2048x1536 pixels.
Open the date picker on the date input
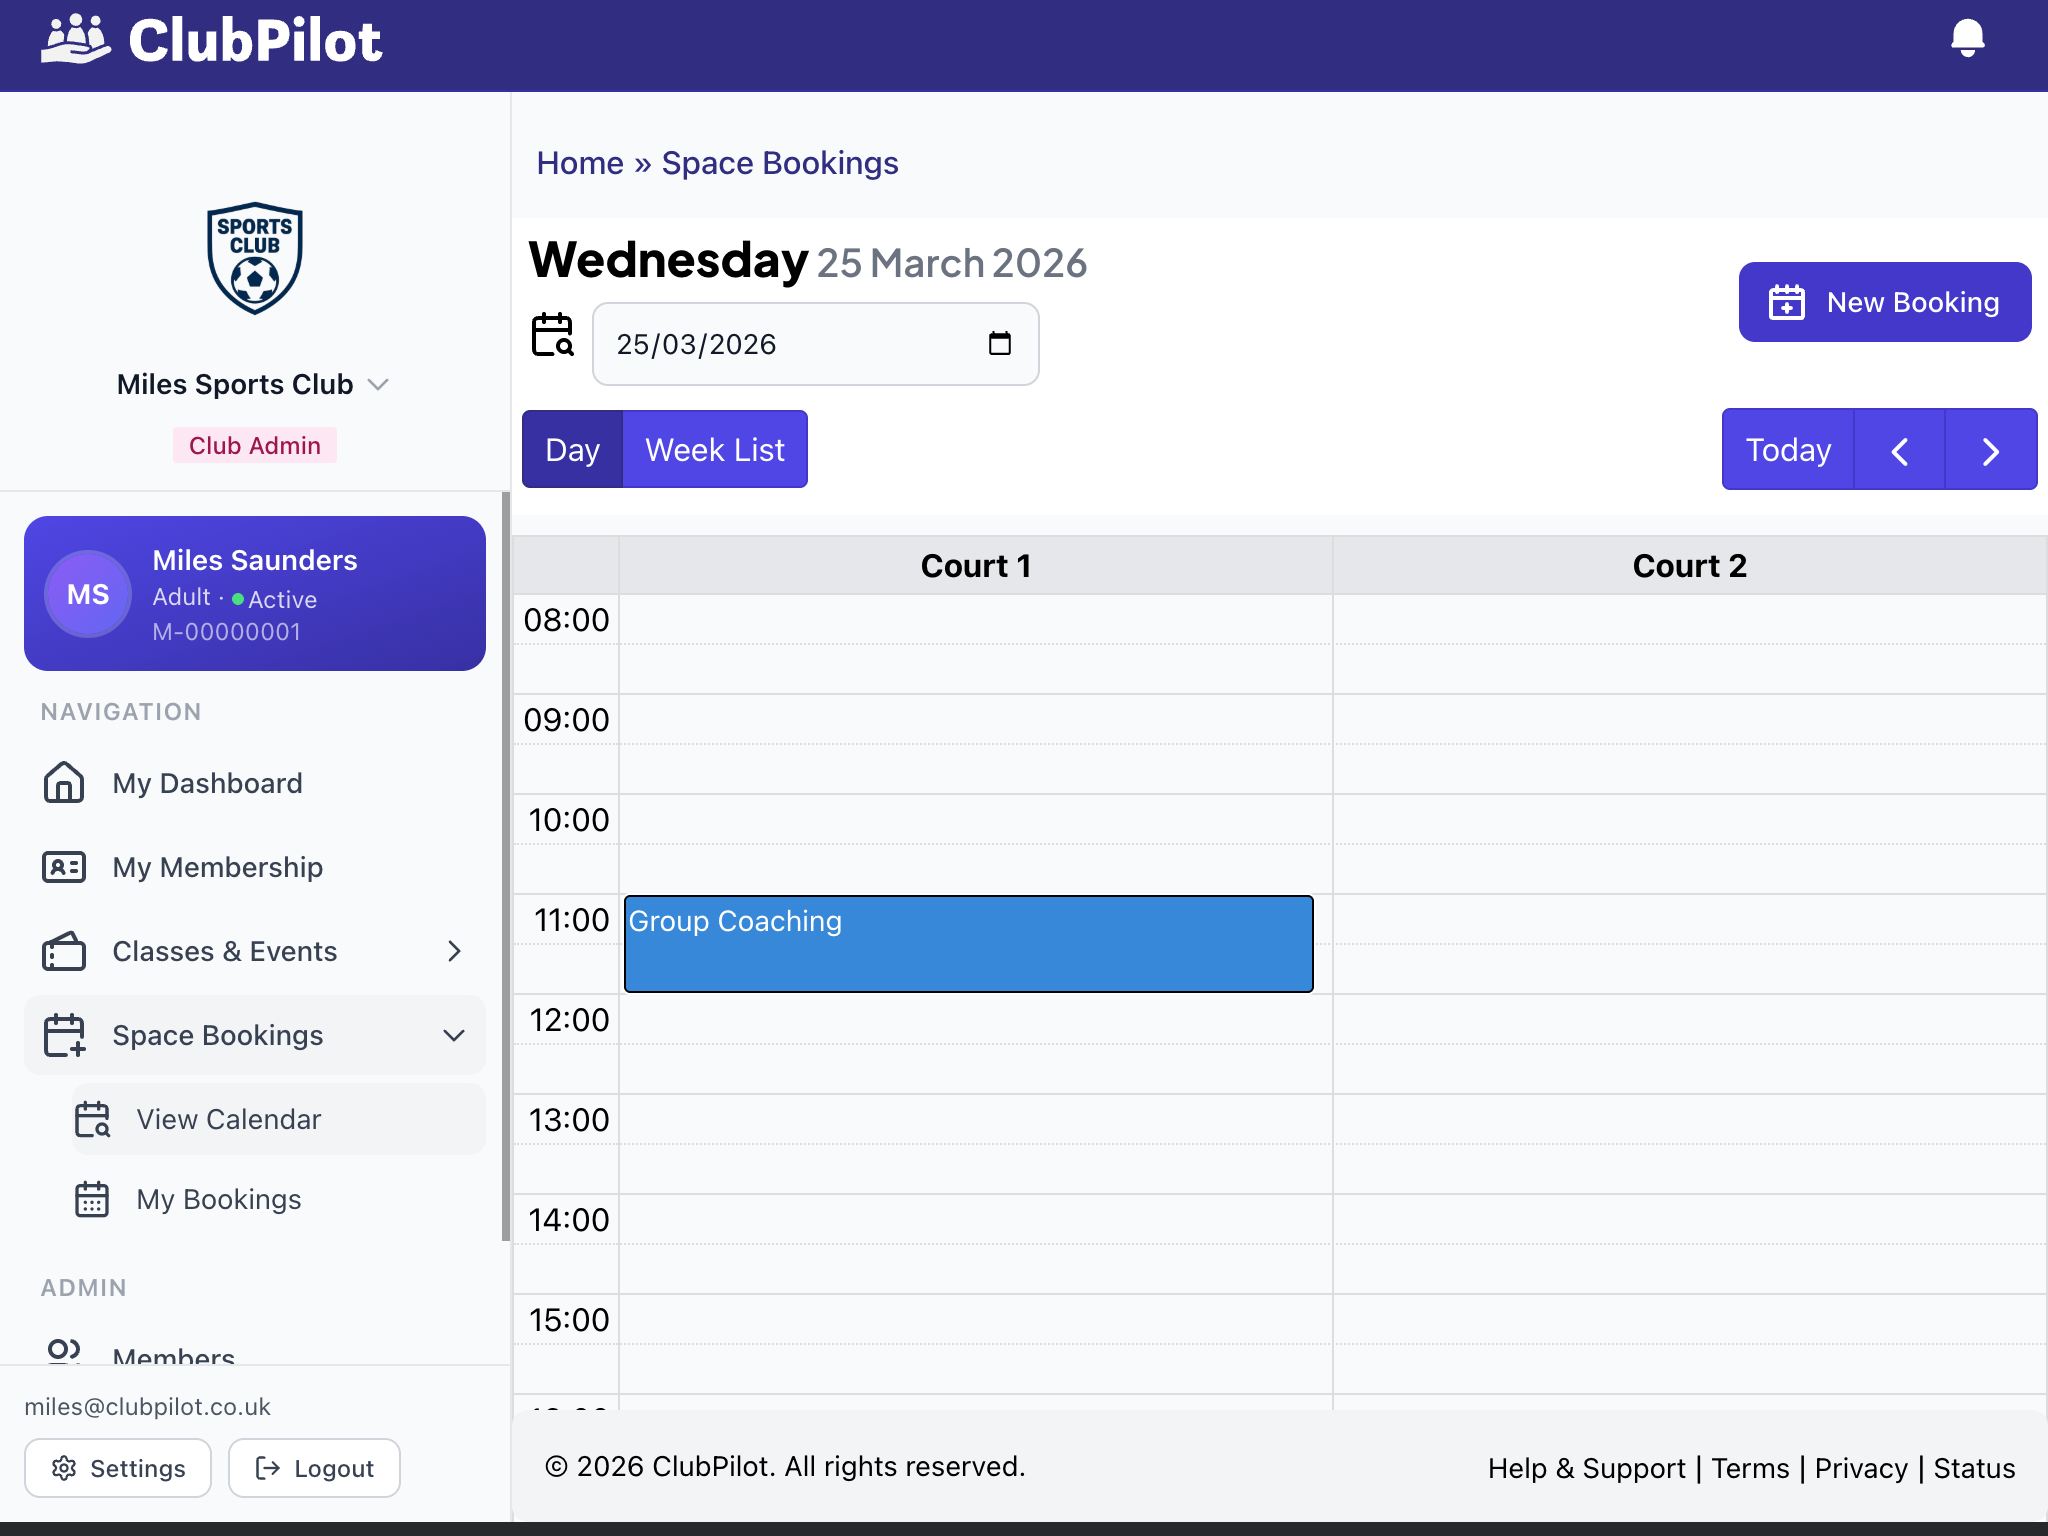tap(1000, 343)
